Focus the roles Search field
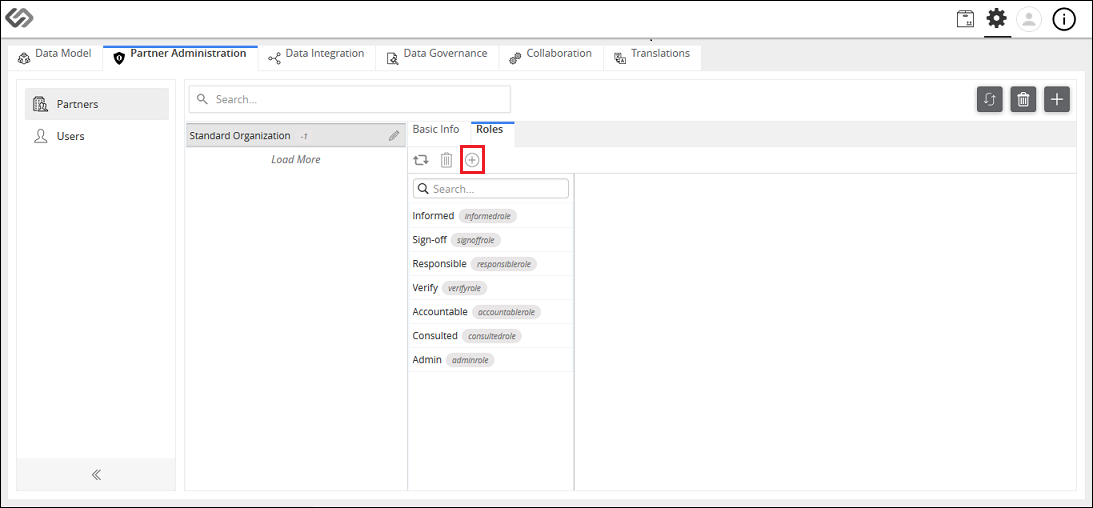Image resolution: width=1093 pixels, height=508 pixels. [491, 189]
